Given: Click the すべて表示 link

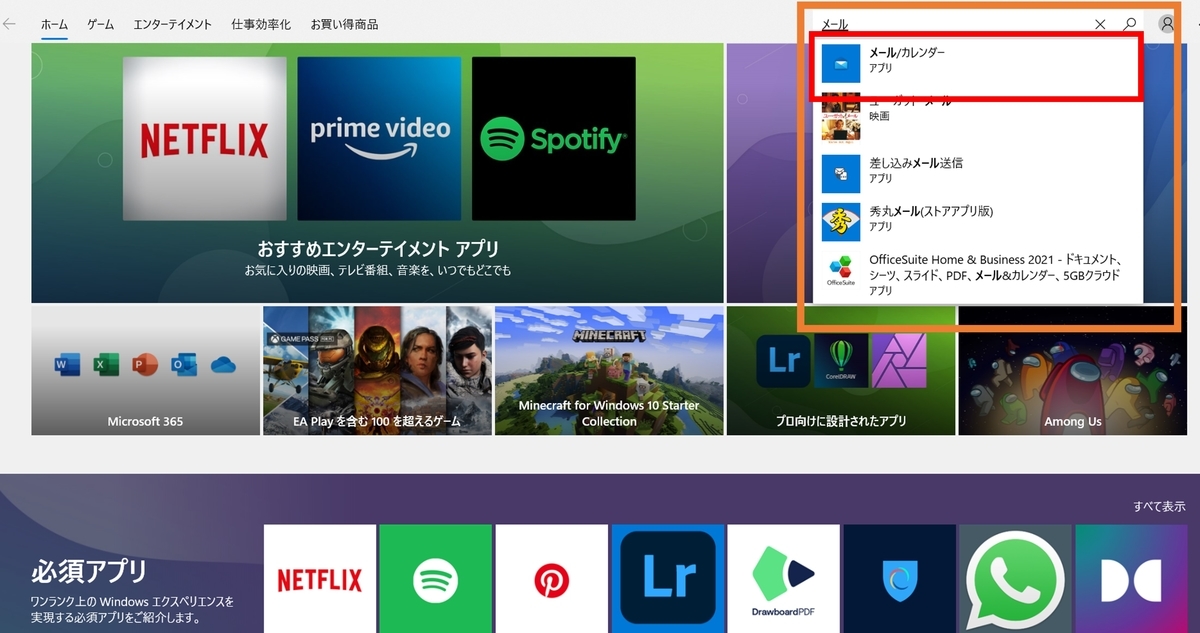Looking at the screenshot, I should tap(1160, 506).
